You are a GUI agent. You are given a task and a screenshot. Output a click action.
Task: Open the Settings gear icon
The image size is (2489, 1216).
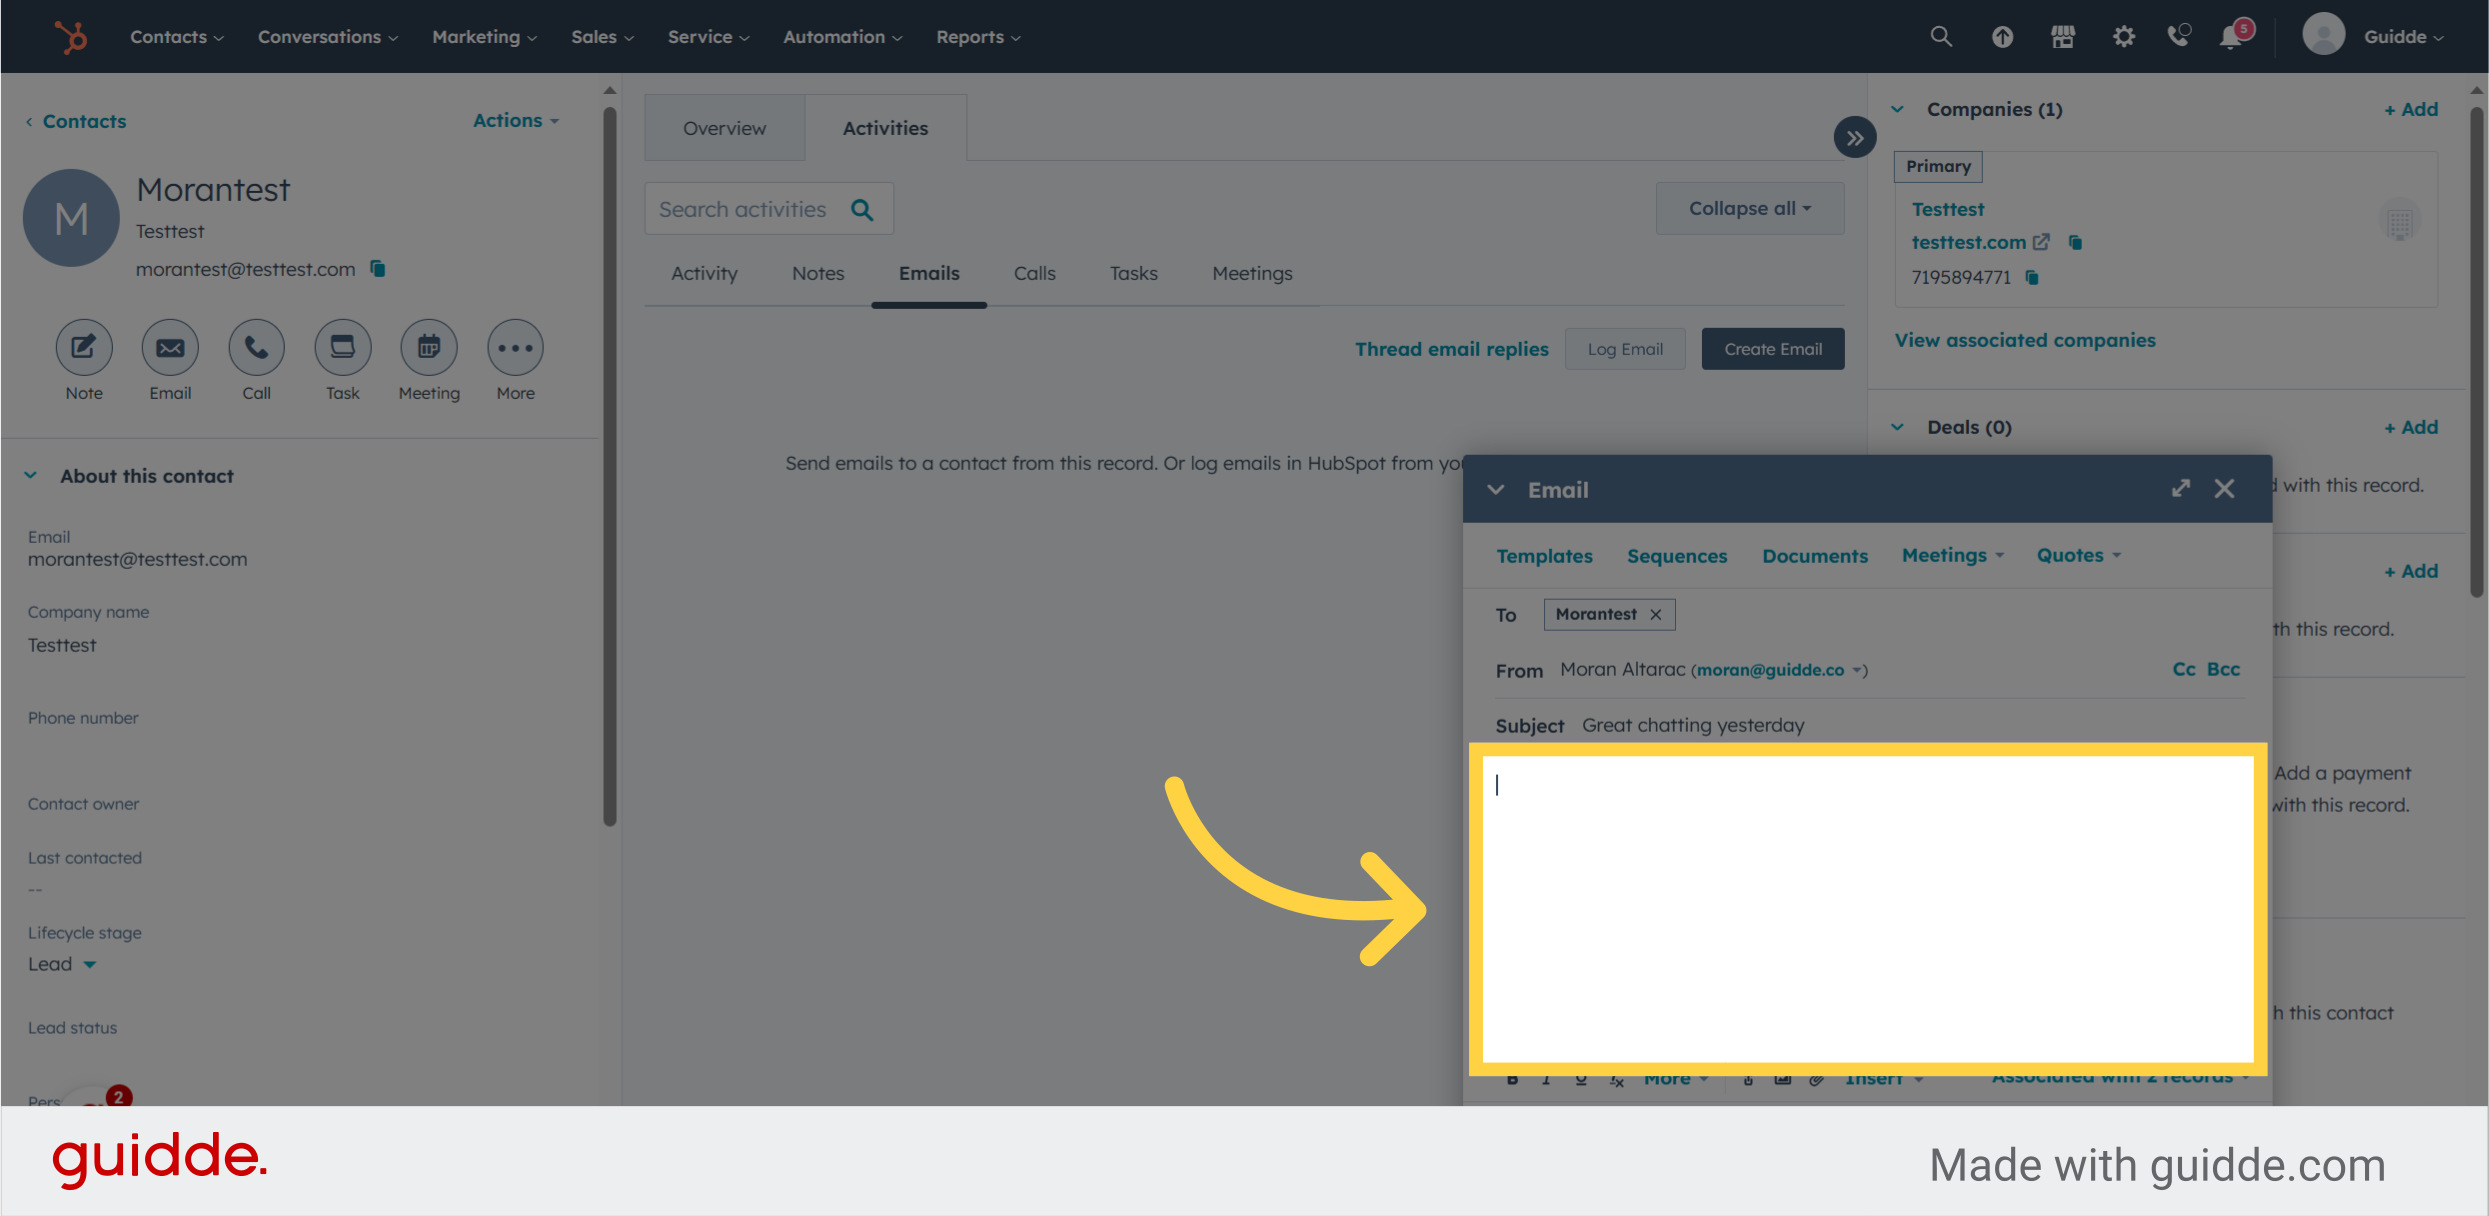[2124, 37]
